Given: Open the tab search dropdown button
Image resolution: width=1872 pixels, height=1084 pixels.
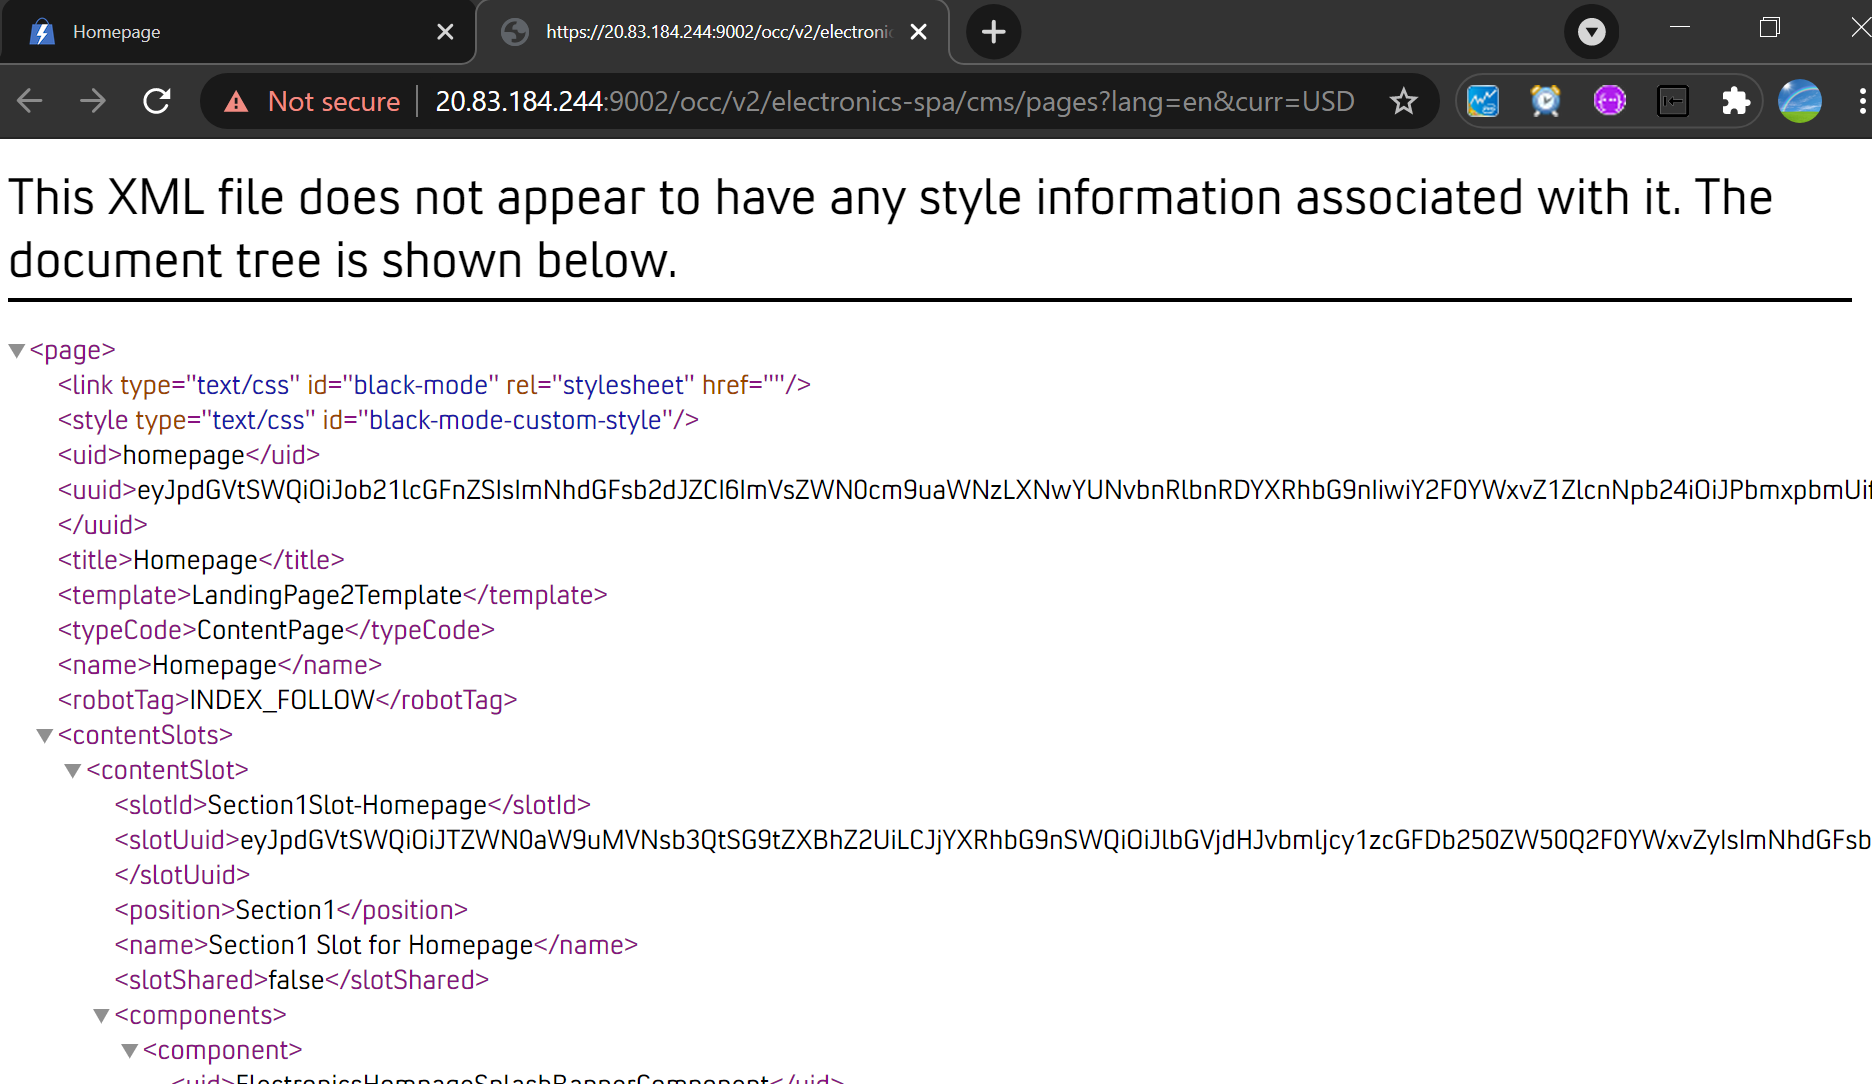Looking at the screenshot, I should 1592,32.
